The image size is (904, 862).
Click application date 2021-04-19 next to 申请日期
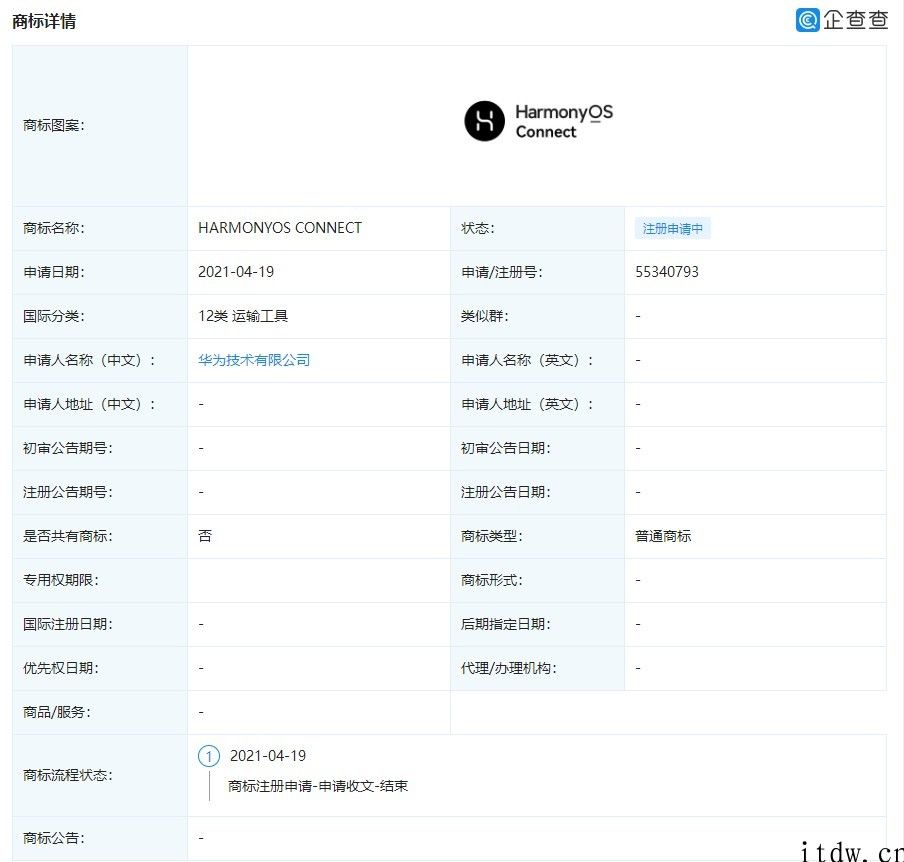click(236, 272)
